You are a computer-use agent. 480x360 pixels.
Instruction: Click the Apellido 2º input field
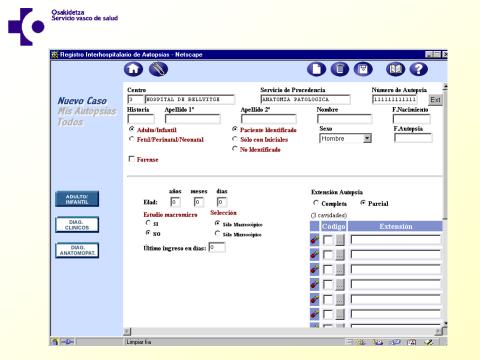tap(269, 119)
